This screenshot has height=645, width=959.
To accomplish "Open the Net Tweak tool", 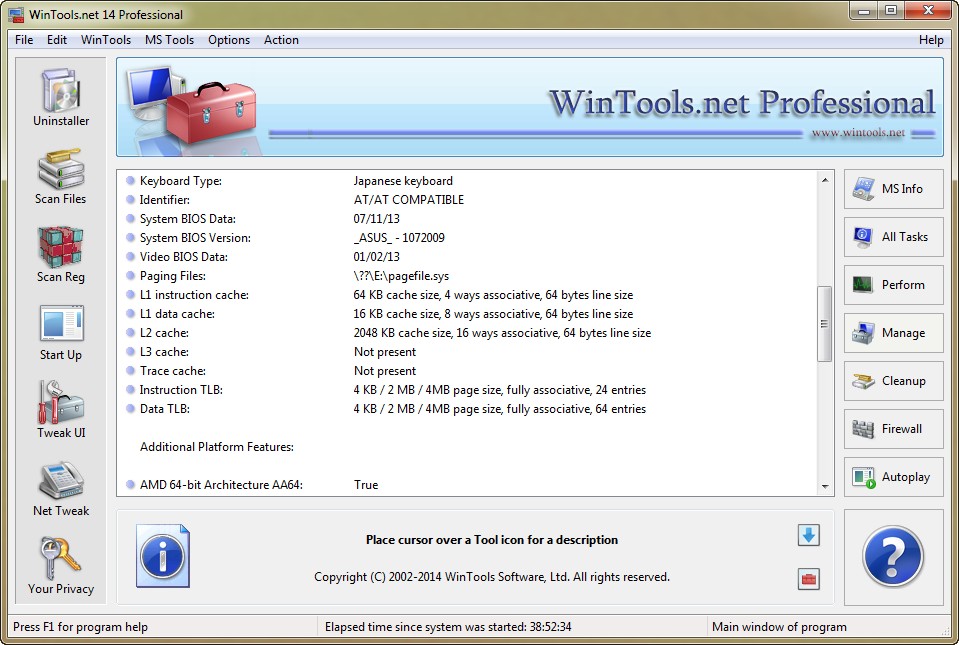I will [61, 488].
